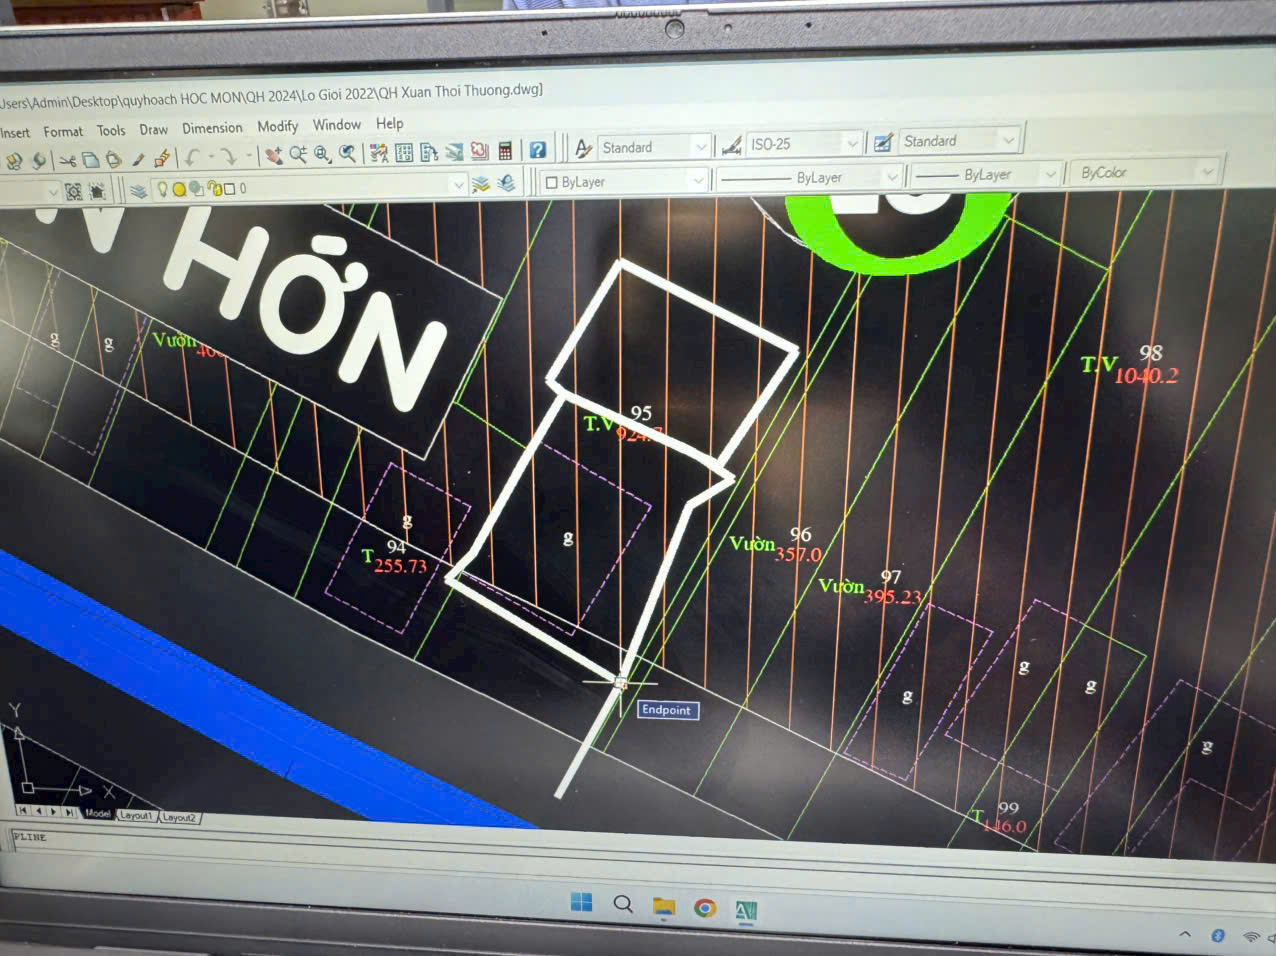1276x956 pixels.
Task: Click the Dimension Style icon beside ISO-25
Action: point(731,145)
